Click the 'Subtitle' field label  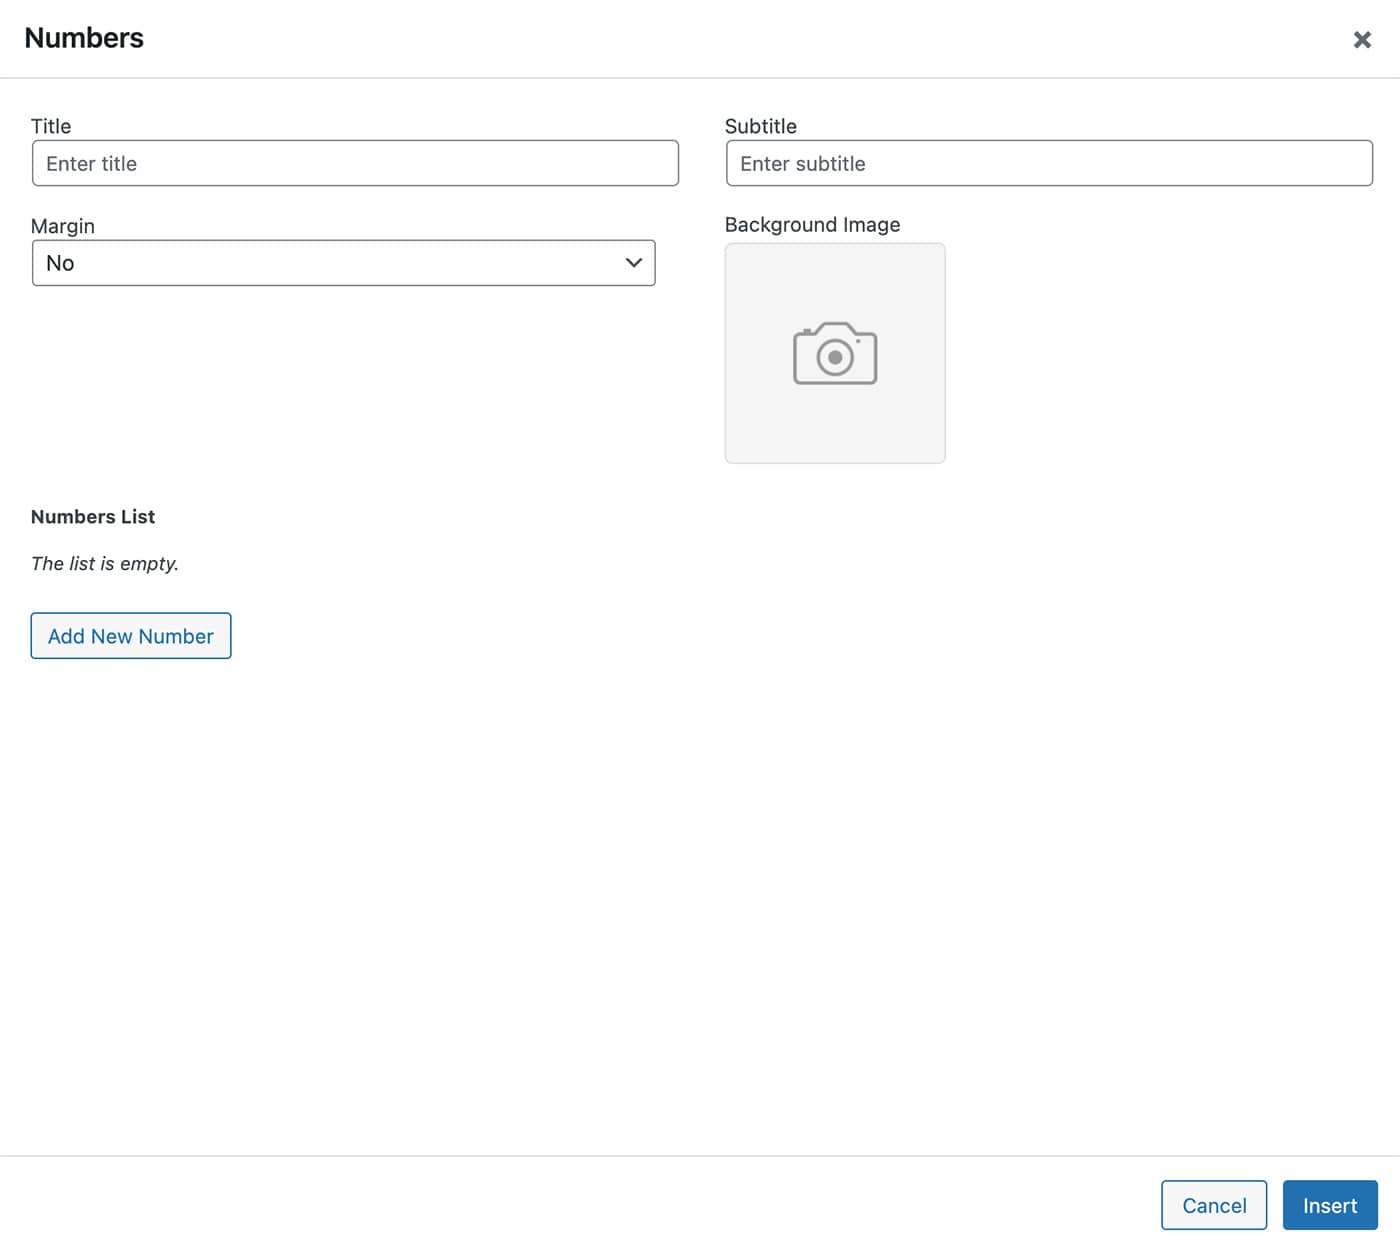tap(760, 126)
